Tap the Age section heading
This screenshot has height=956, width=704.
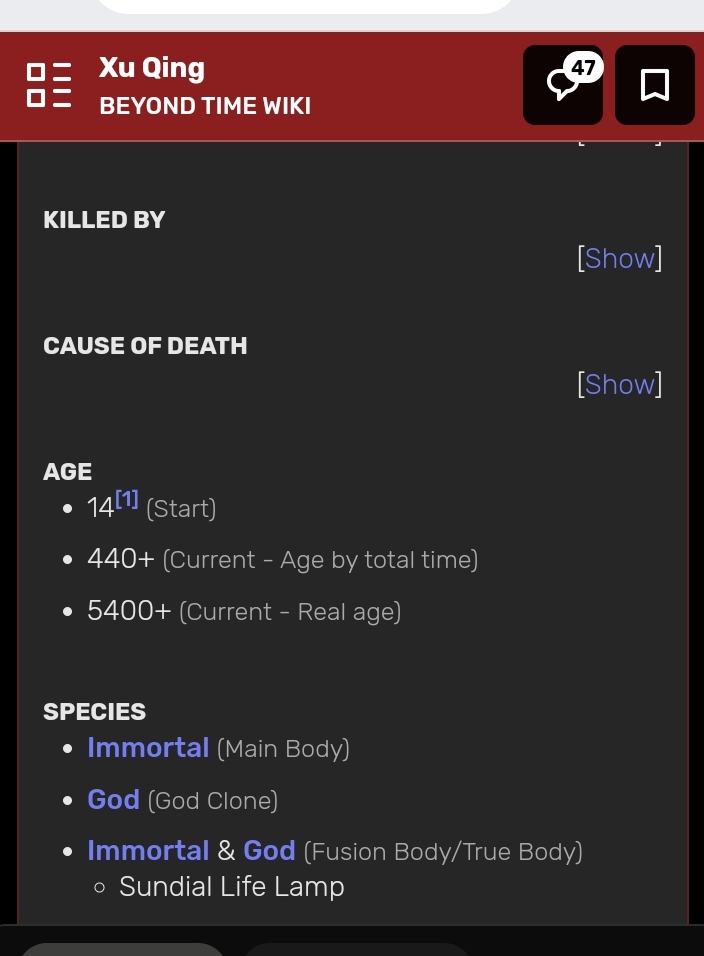68,471
